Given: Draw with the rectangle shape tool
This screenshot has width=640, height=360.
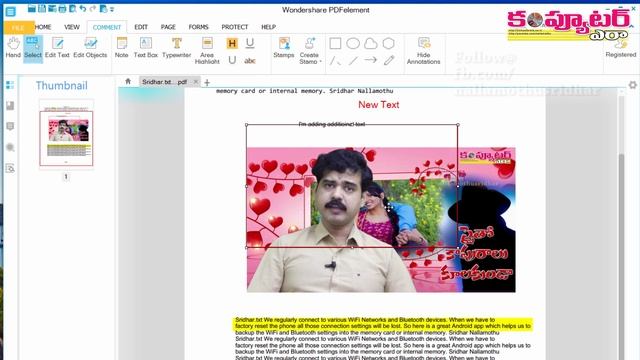Looking at the screenshot, I should (x=335, y=43).
